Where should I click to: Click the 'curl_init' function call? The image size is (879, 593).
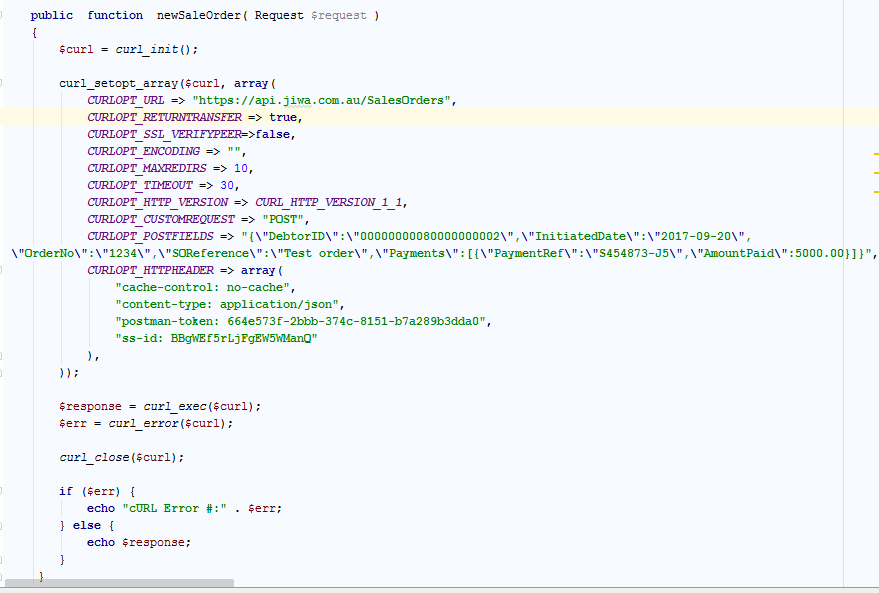147,49
